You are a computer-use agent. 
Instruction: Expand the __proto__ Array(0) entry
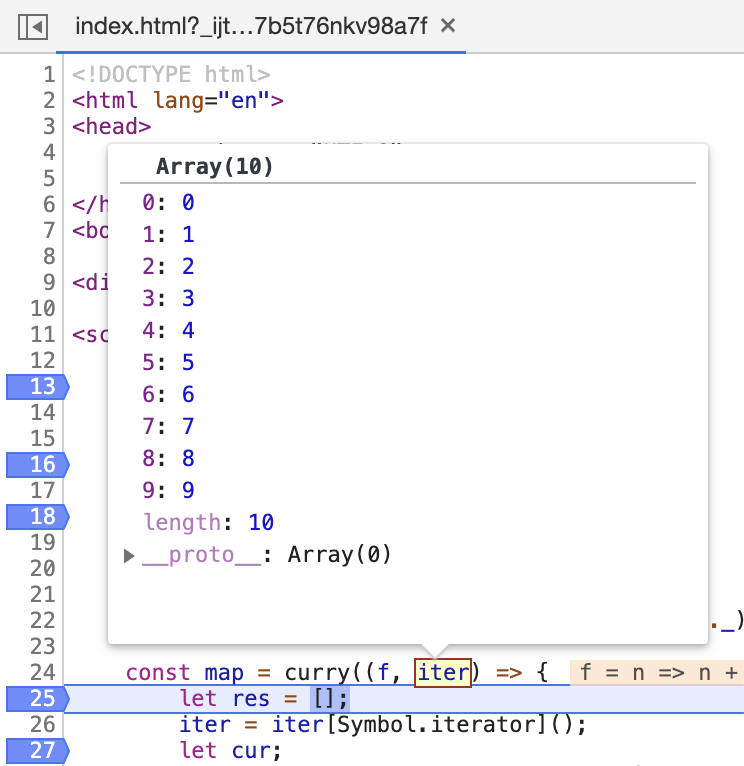[129, 555]
